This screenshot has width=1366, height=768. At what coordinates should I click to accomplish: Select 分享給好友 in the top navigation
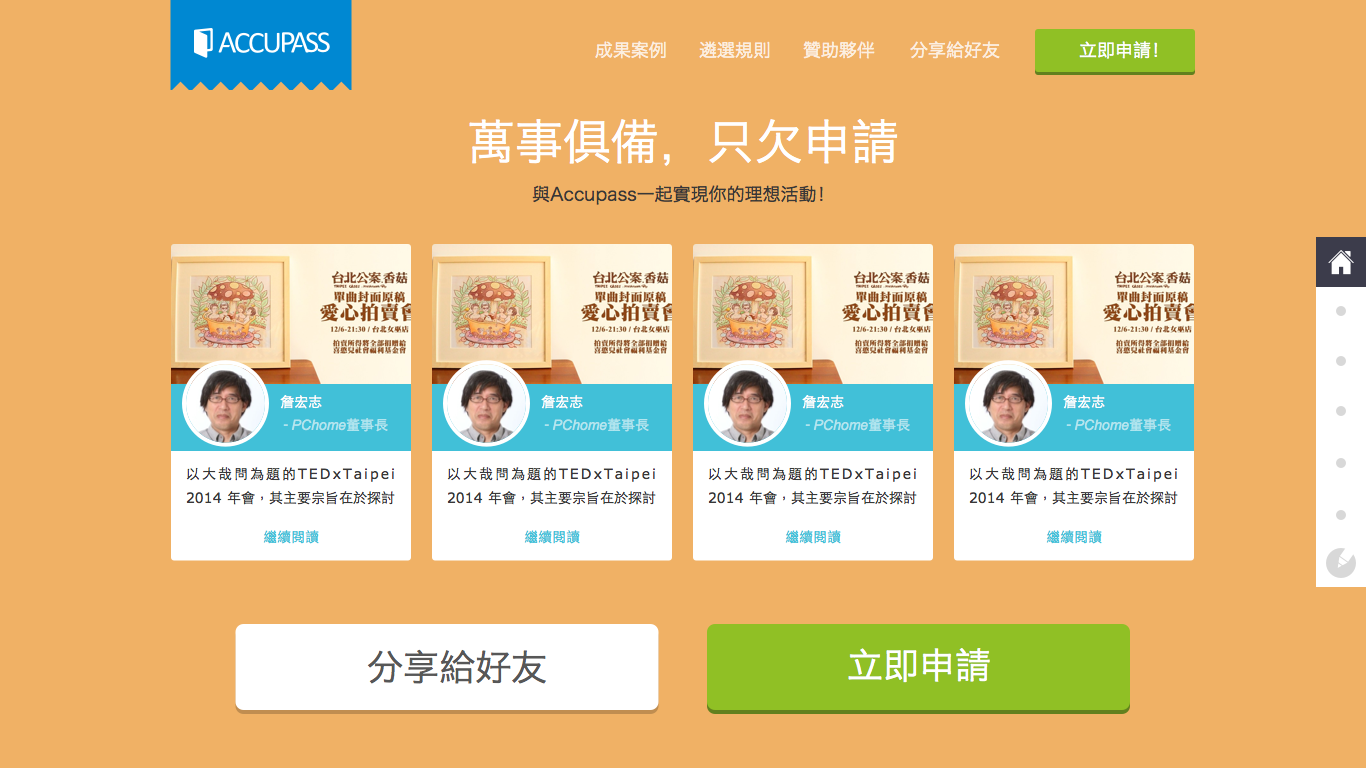click(x=955, y=50)
